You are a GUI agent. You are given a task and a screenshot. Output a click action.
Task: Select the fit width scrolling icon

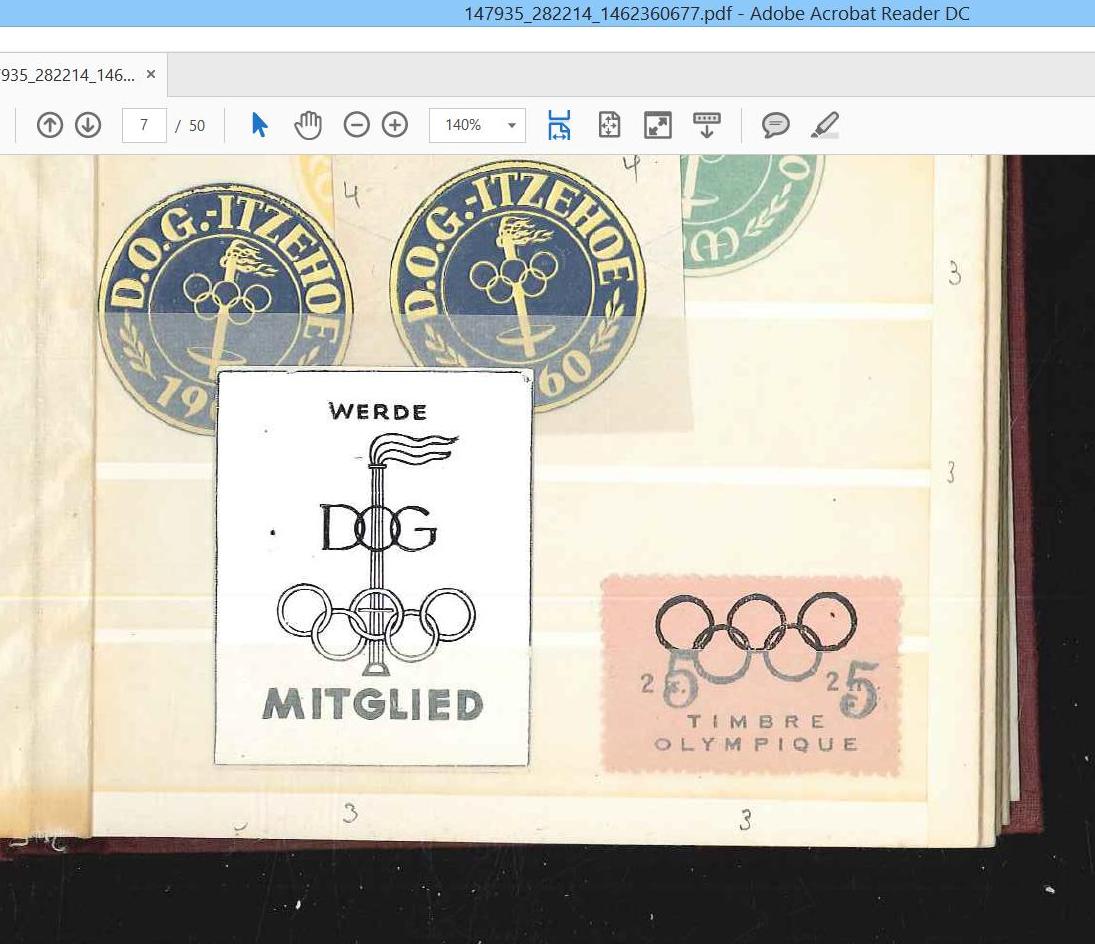click(559, 126)
